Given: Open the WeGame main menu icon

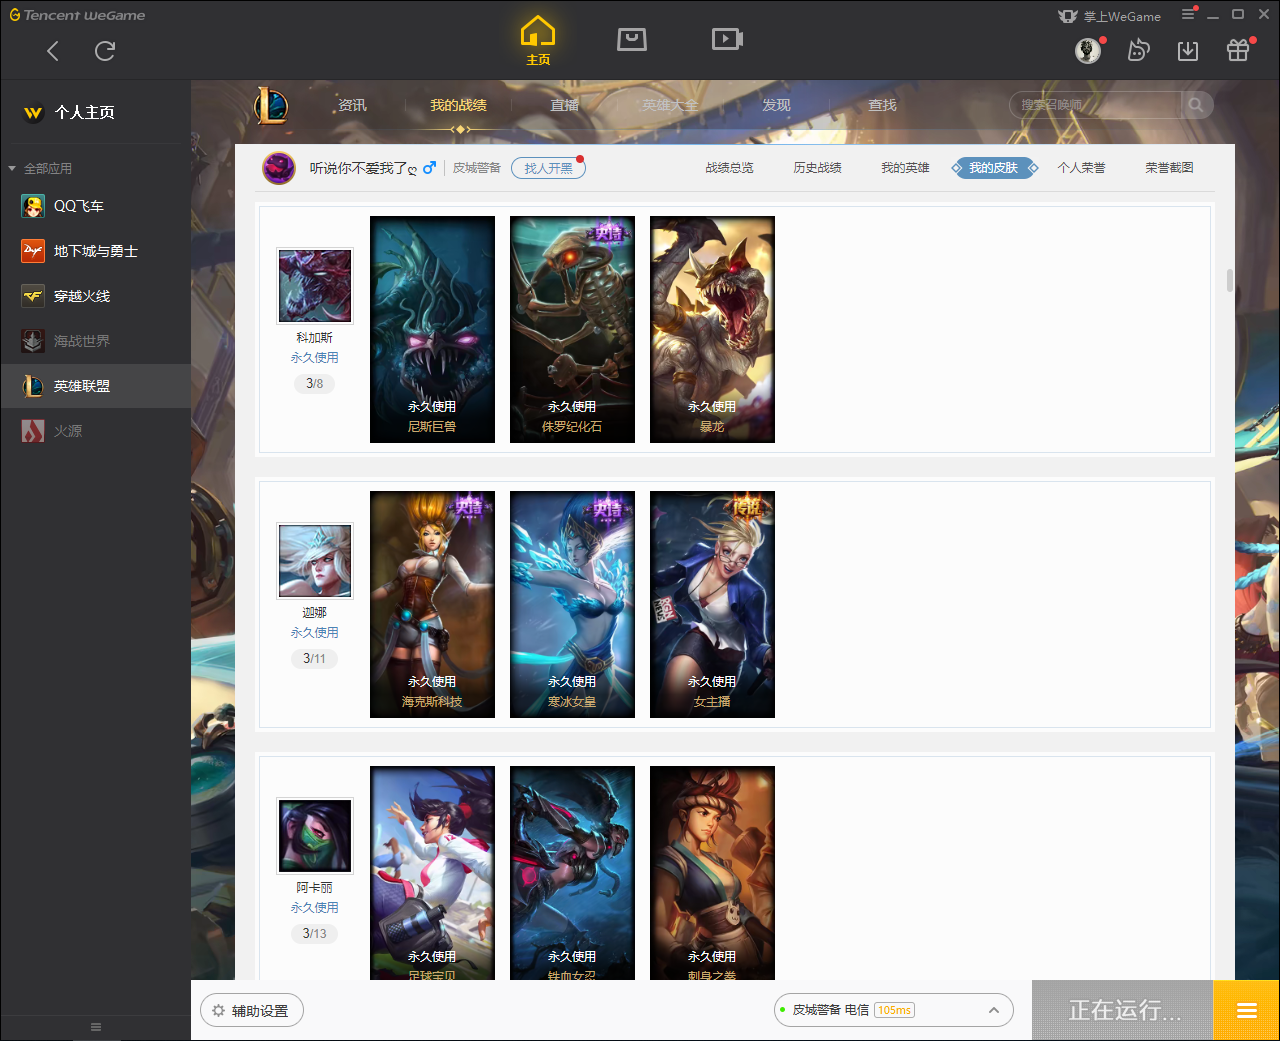Looking at the screenshot, I should click(x=1188, y=15).
